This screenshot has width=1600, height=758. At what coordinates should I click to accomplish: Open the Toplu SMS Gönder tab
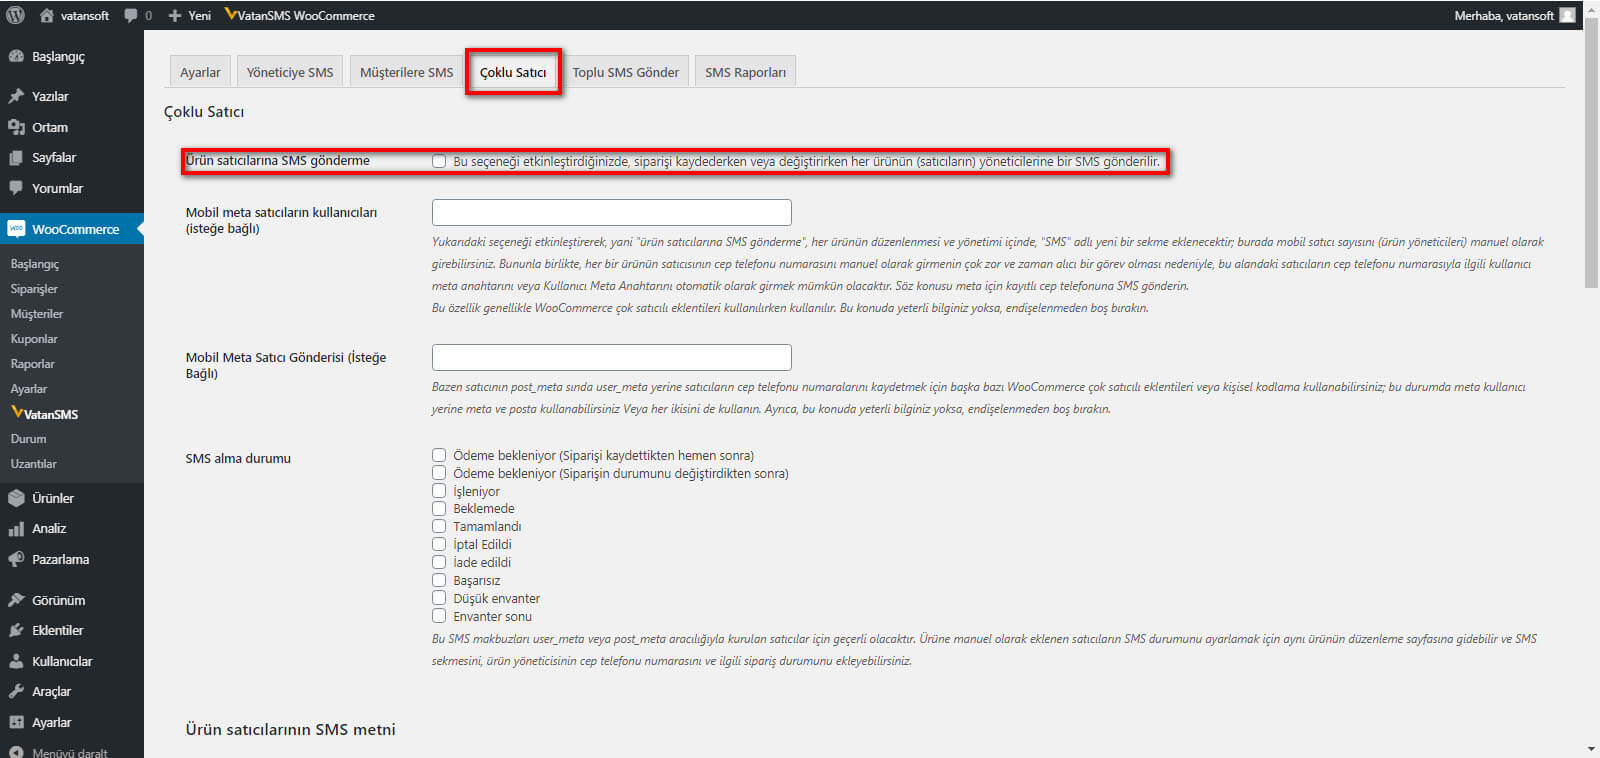coord(625,72)
